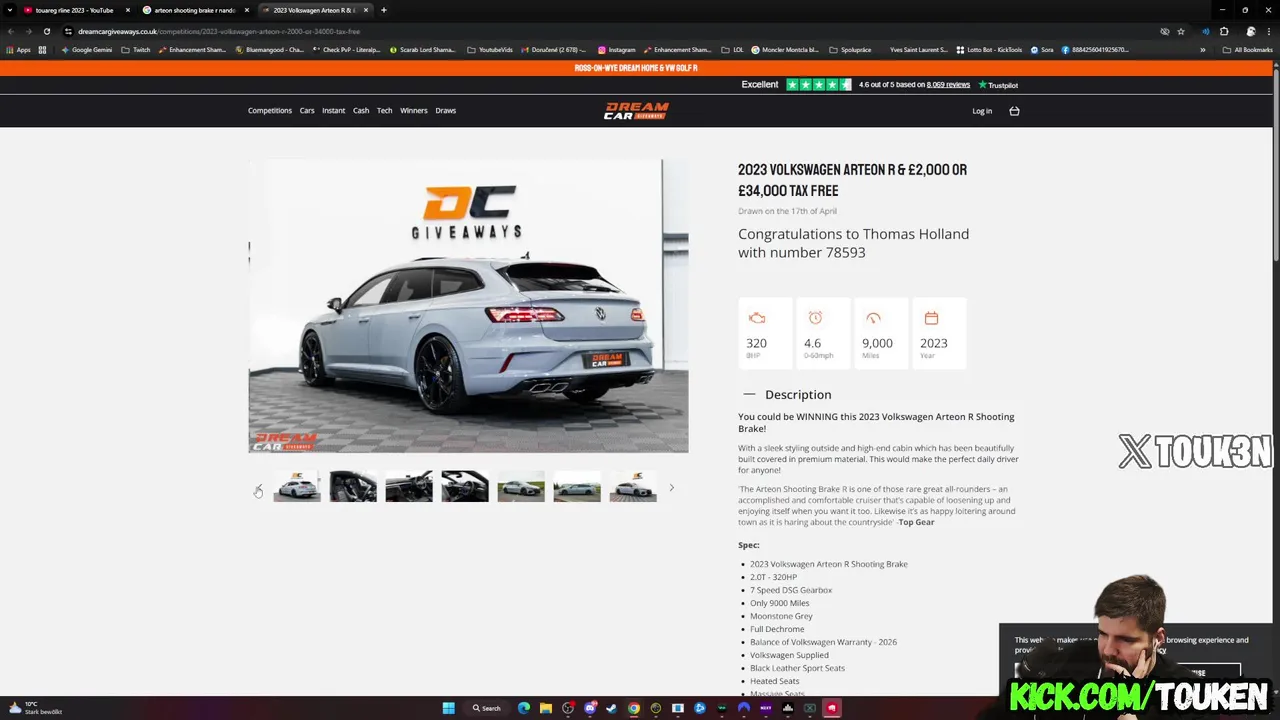The height and width of the screenshot is (720, 1280).
Task: Open Sora bookmark
Action: [x=1041, y=50]
